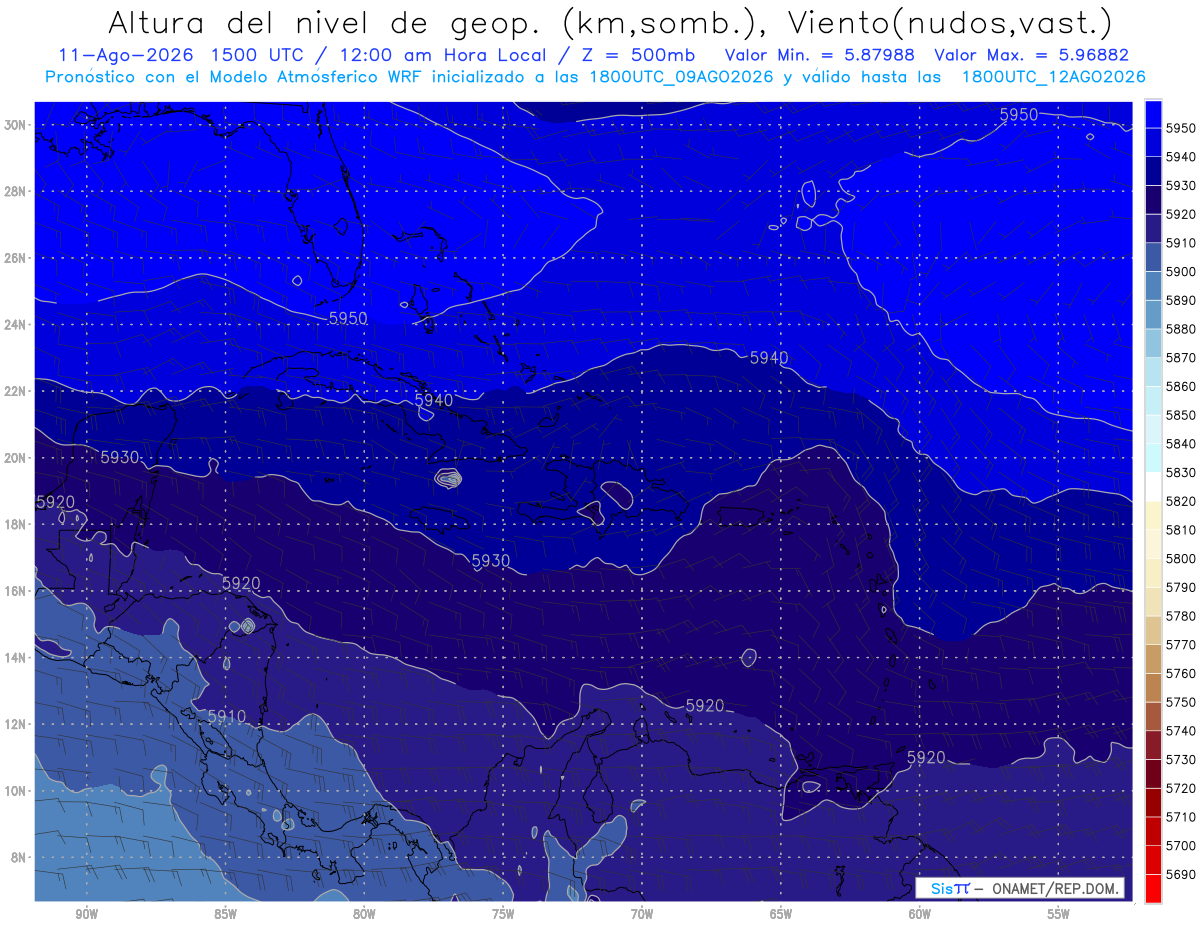Screen dimensions: 1200x927
Task: Click the 5940 value on the color scale legend
Action: 1180,157
